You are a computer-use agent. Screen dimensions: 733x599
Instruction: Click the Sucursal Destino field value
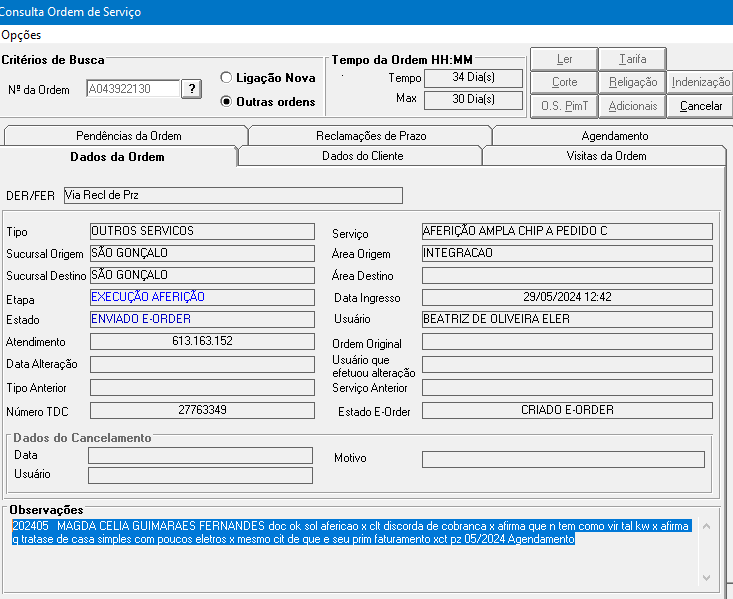[x=202, y=275]
